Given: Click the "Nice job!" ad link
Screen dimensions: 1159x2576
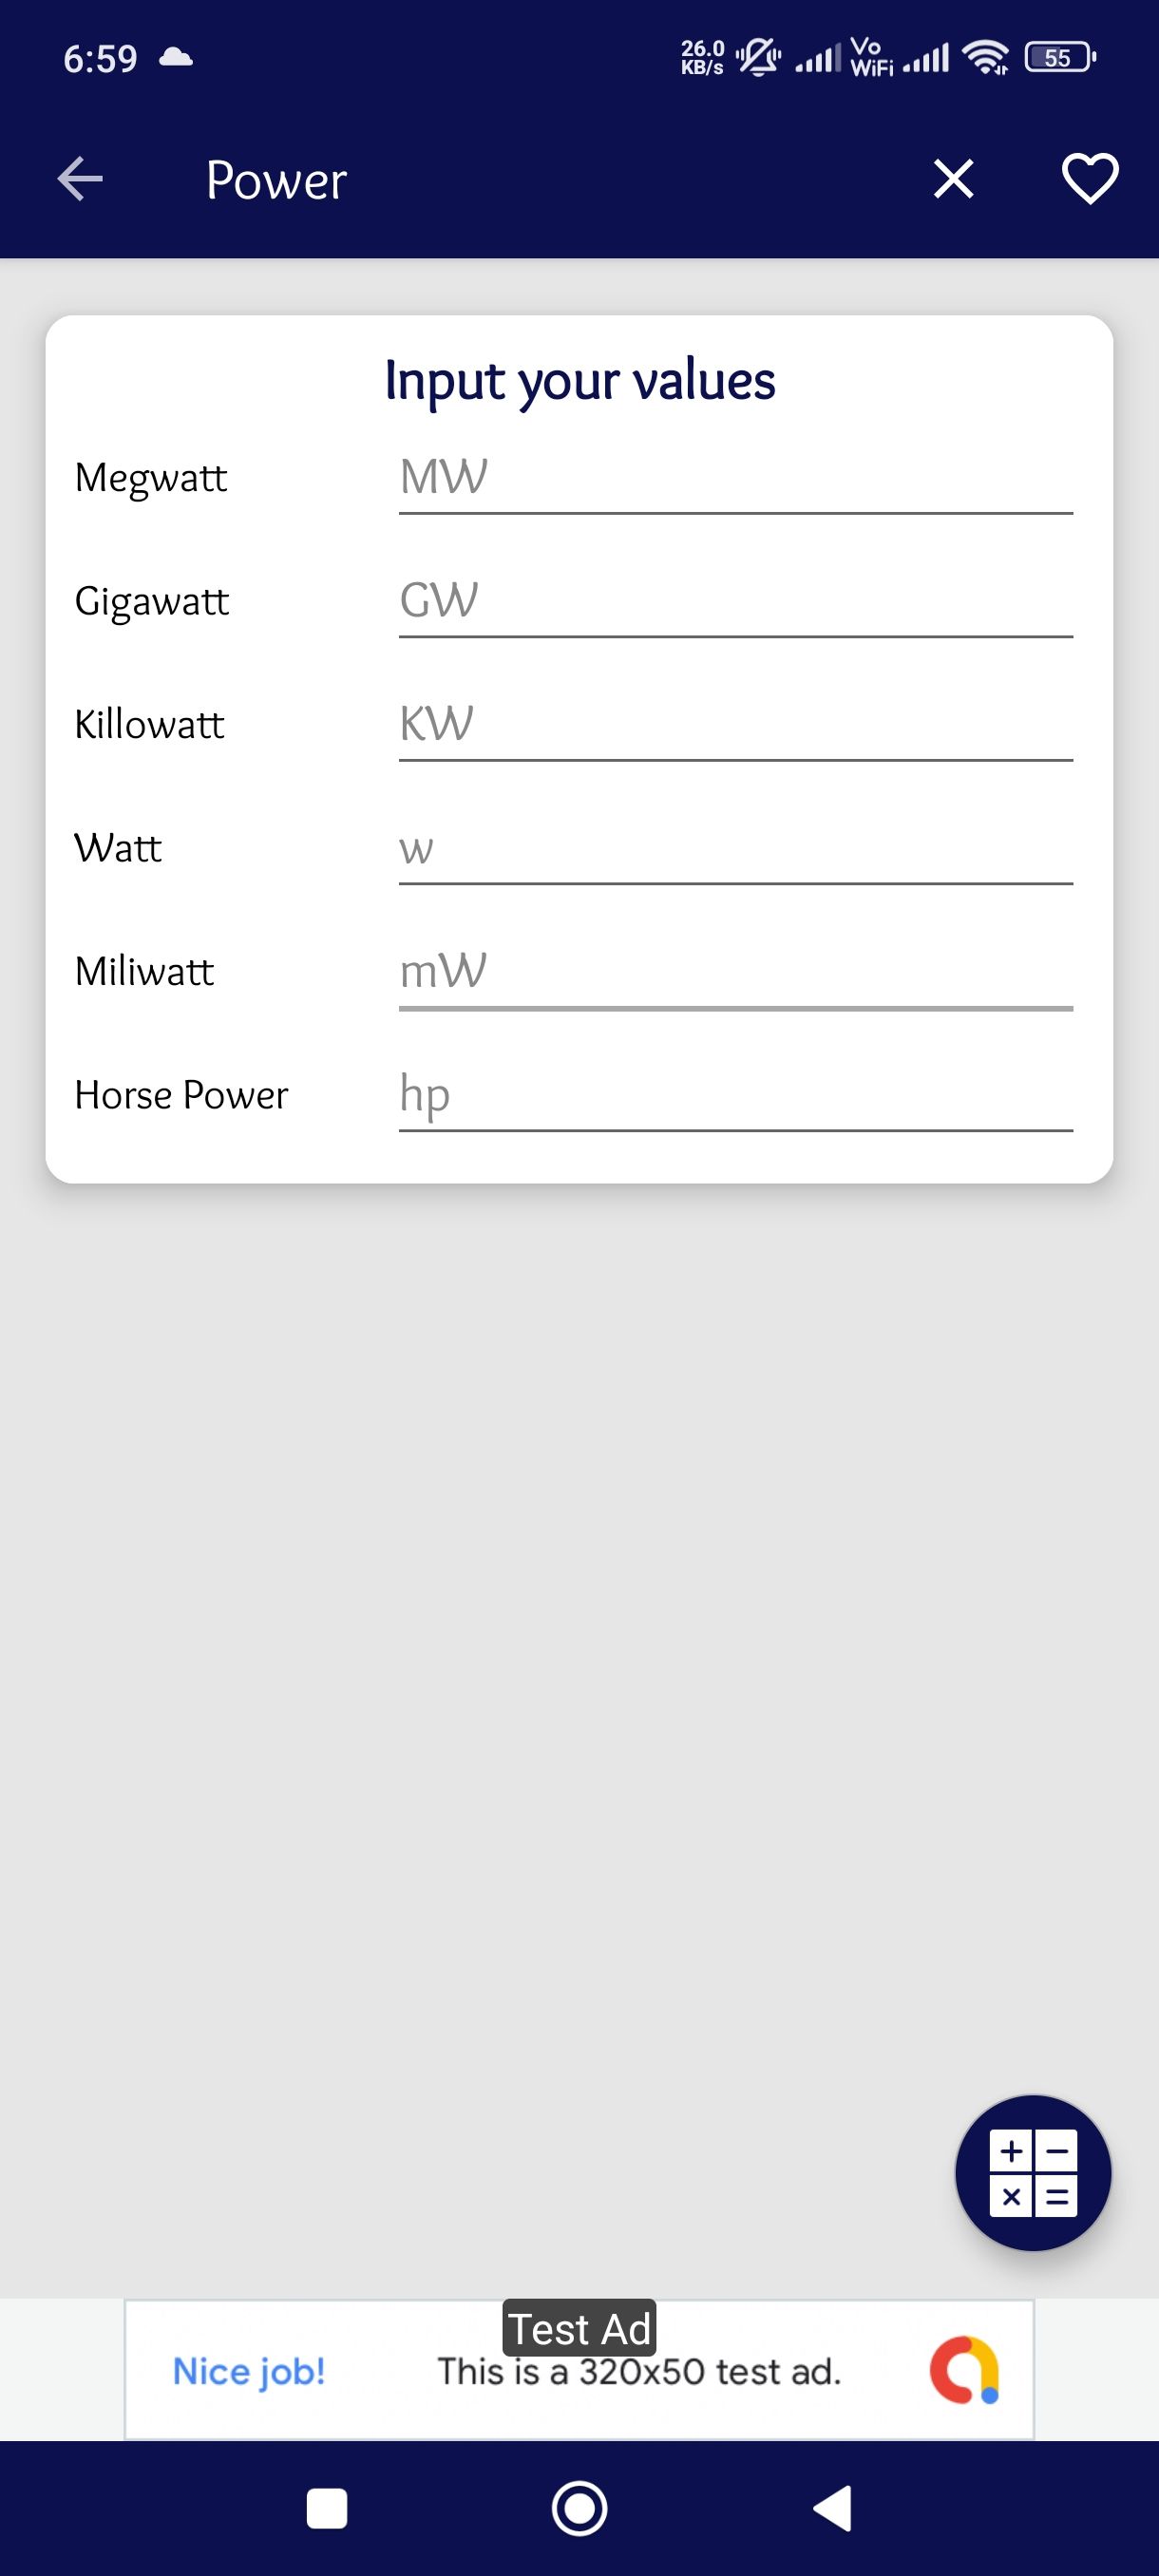Looking at the screenshot, I should point(249,2371).
